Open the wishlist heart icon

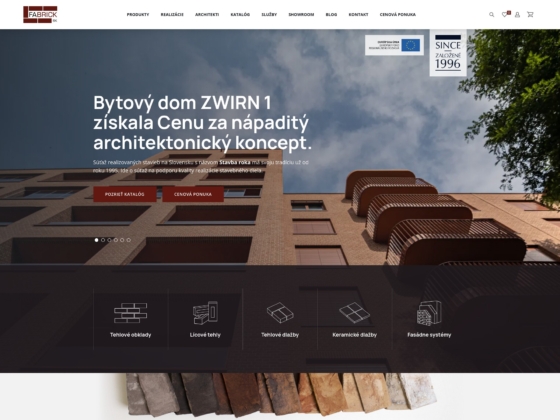504,15
